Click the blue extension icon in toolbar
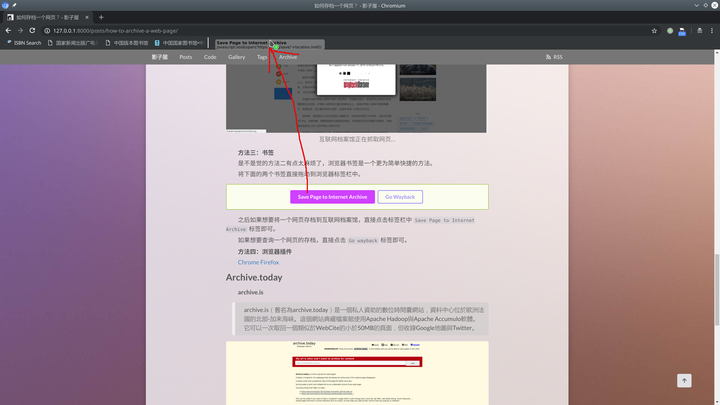This screenshot has height=405, width=720. click(683, 30)
